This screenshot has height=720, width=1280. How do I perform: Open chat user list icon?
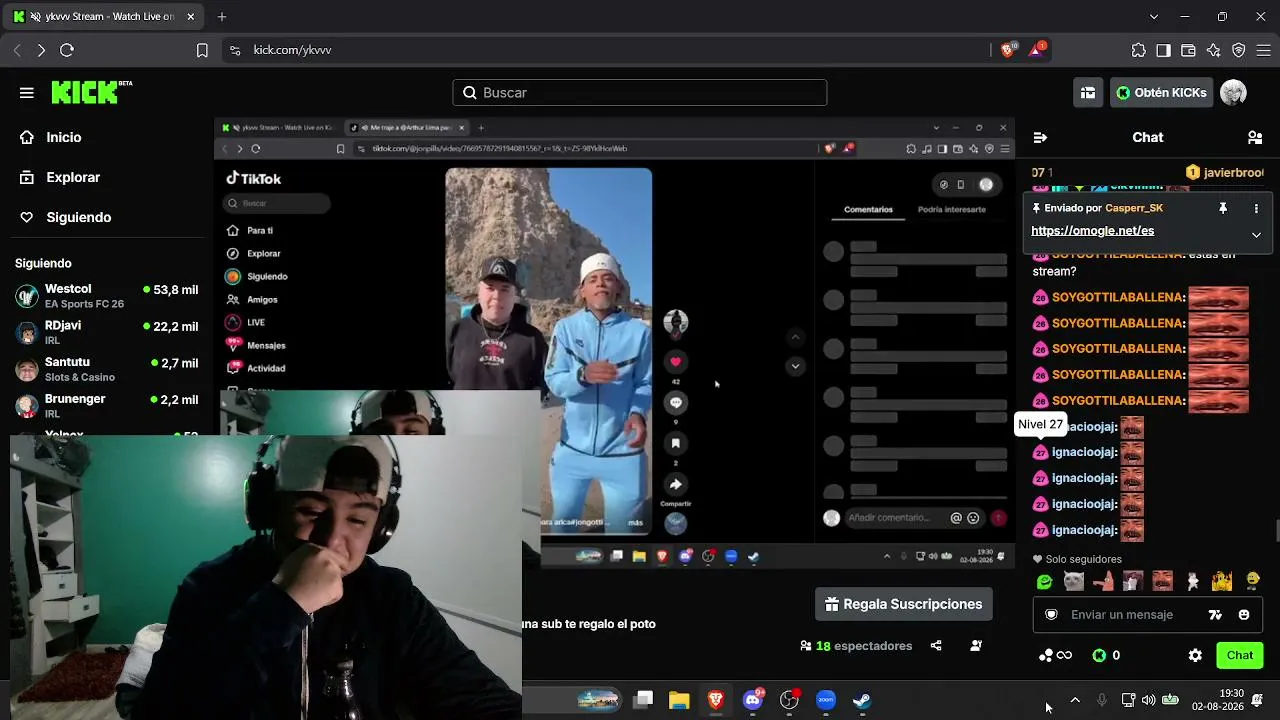coord(1255,137)
